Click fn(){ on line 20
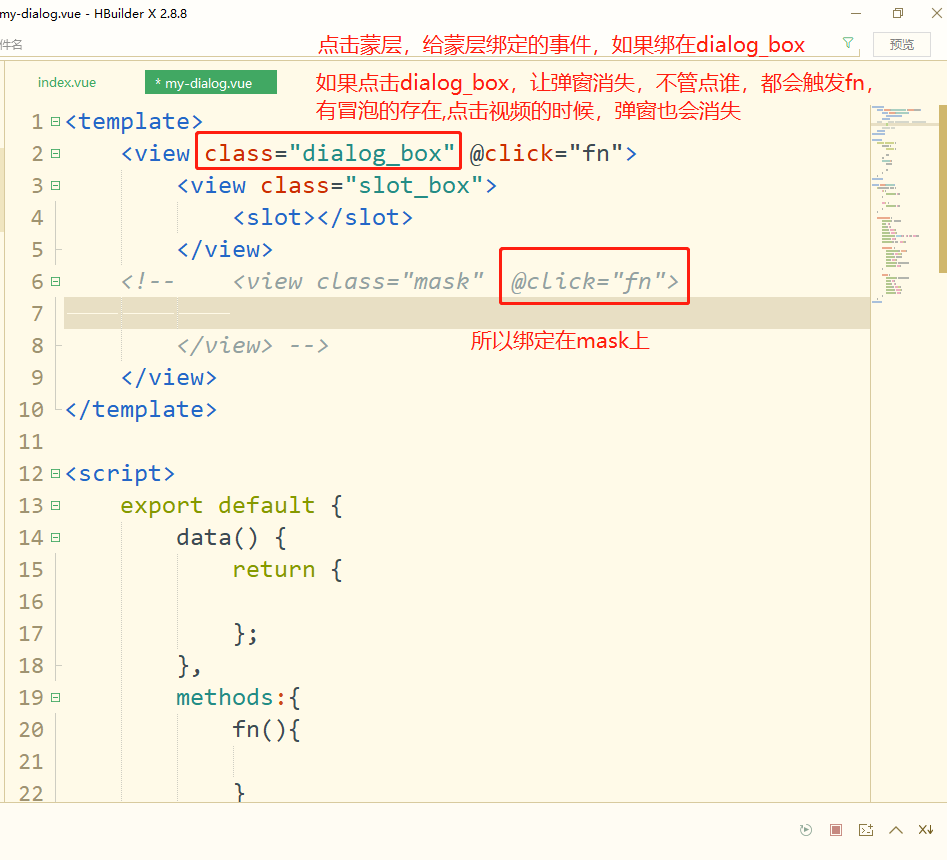Viewport: 947px width, 860px height. (x=266, y=730)
